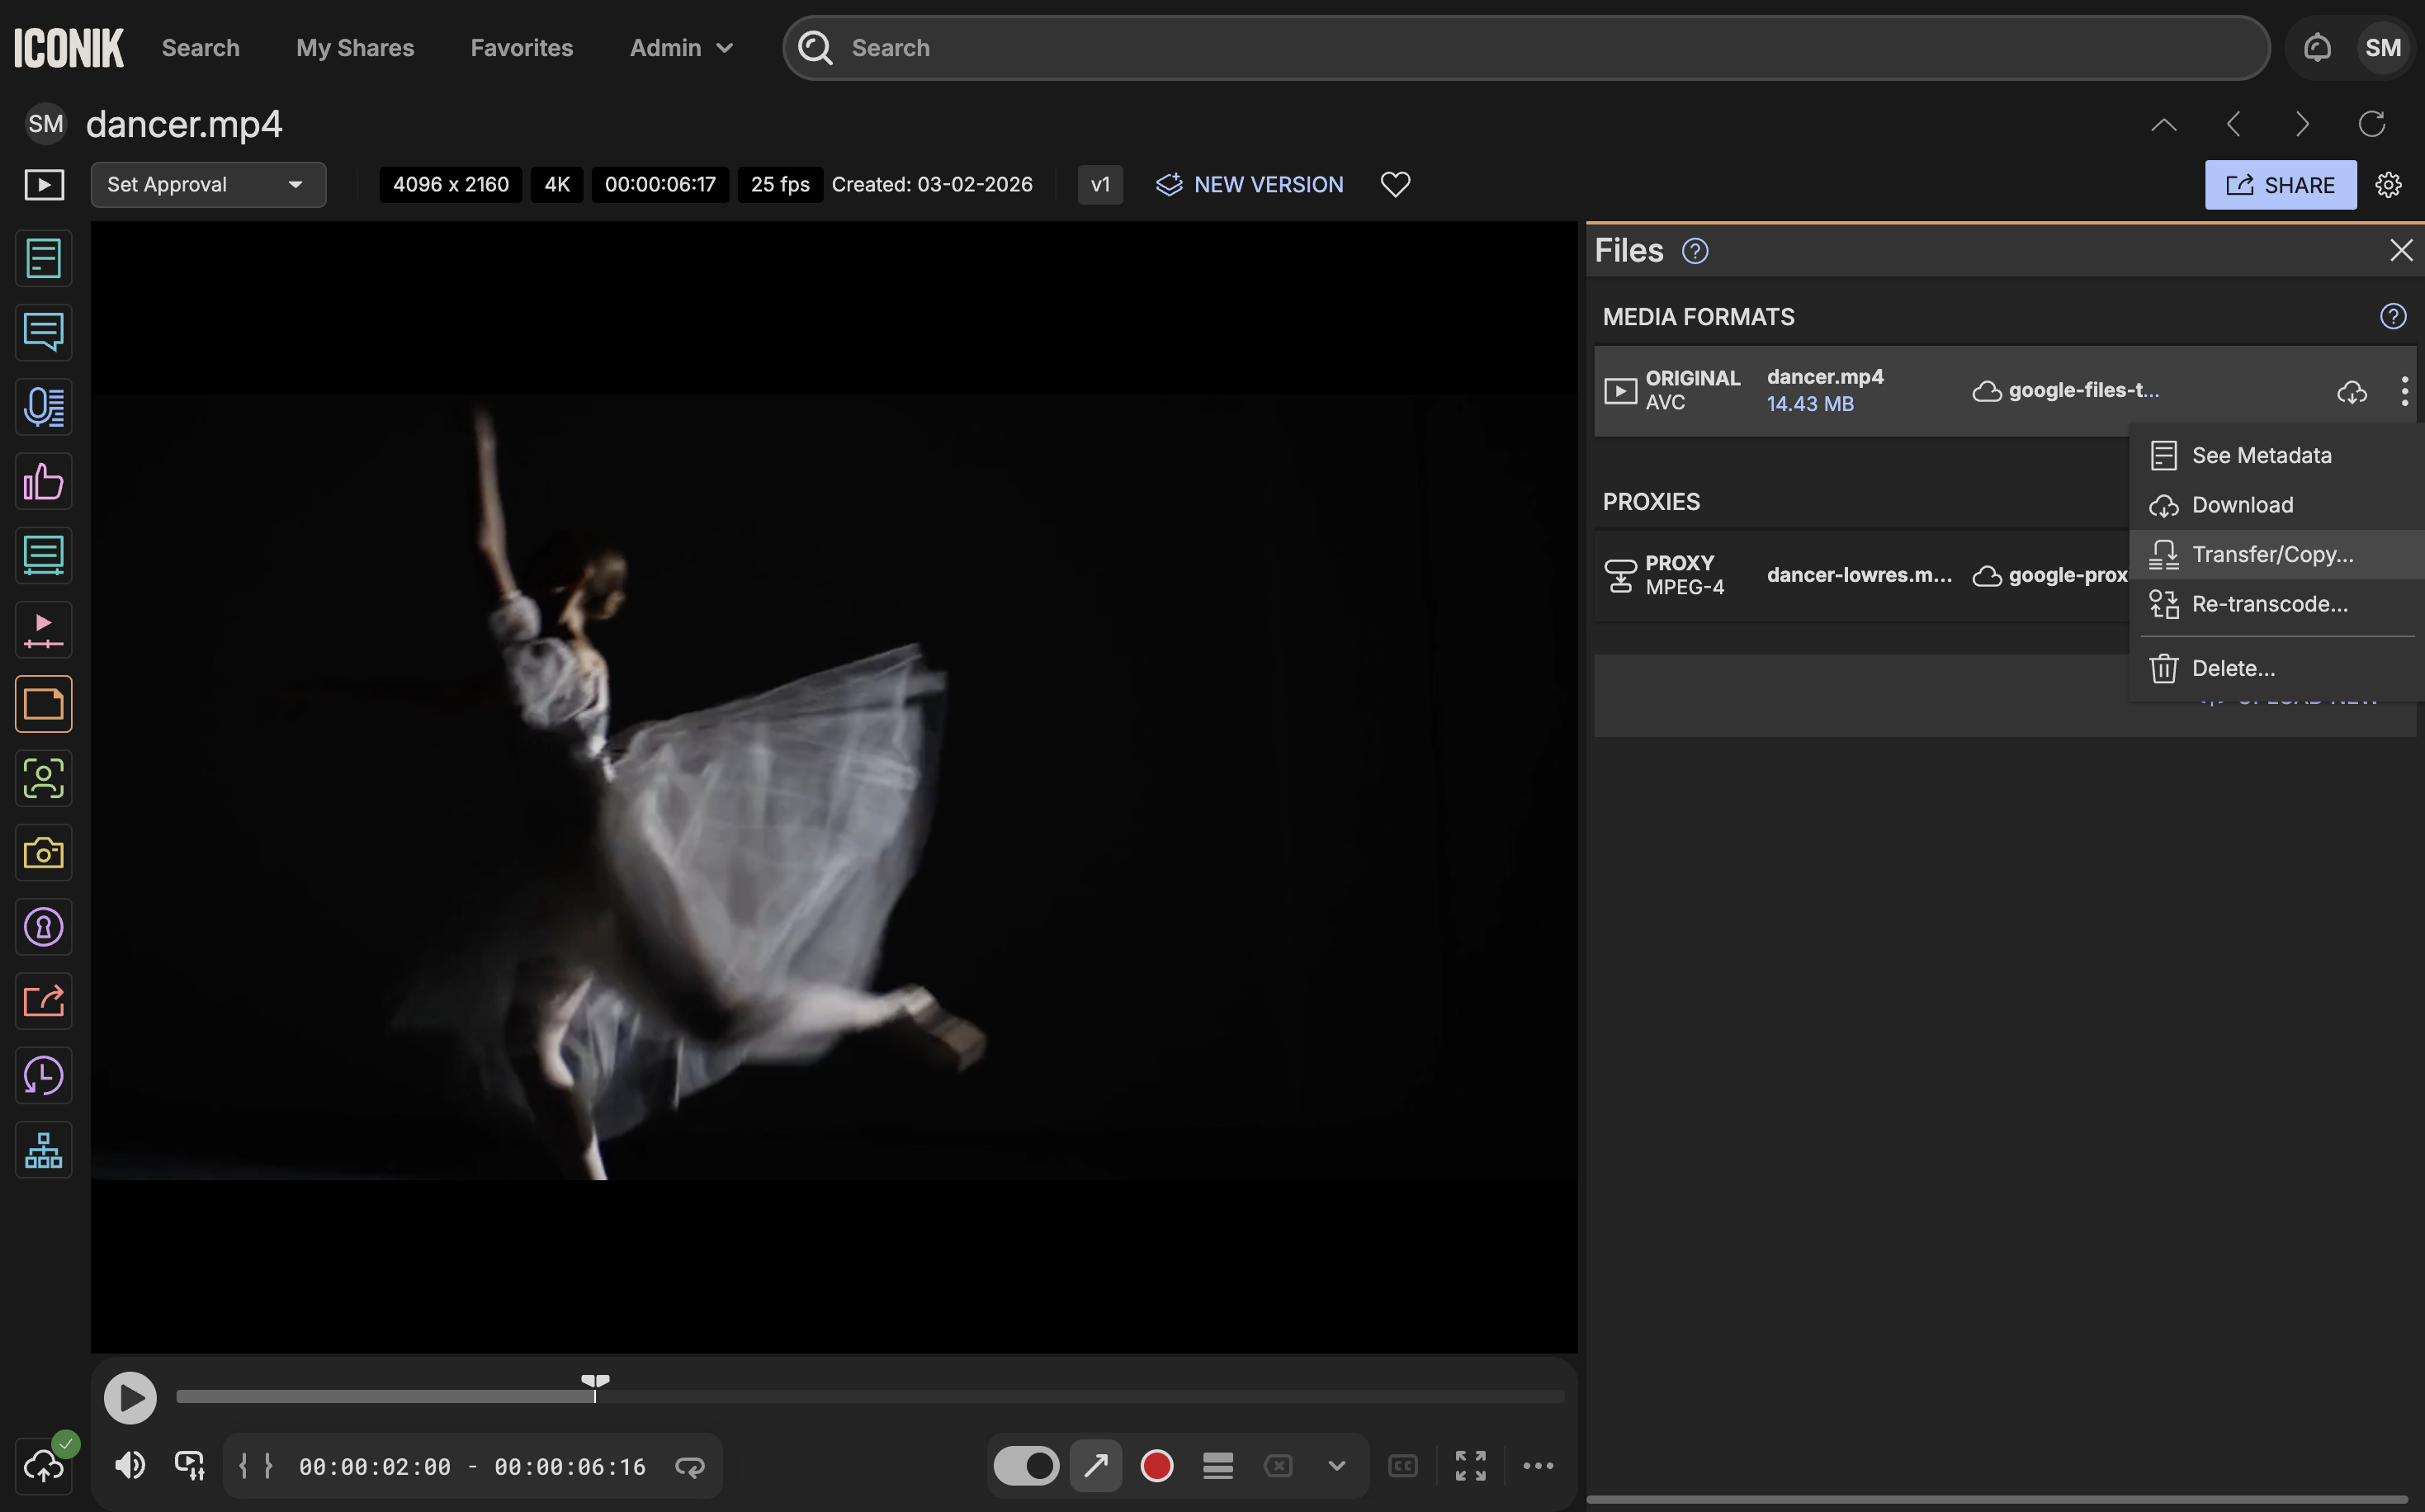Toggle the switch in player controls
This screenshot has height=1512, width=2425.
click(1026, 1466)
